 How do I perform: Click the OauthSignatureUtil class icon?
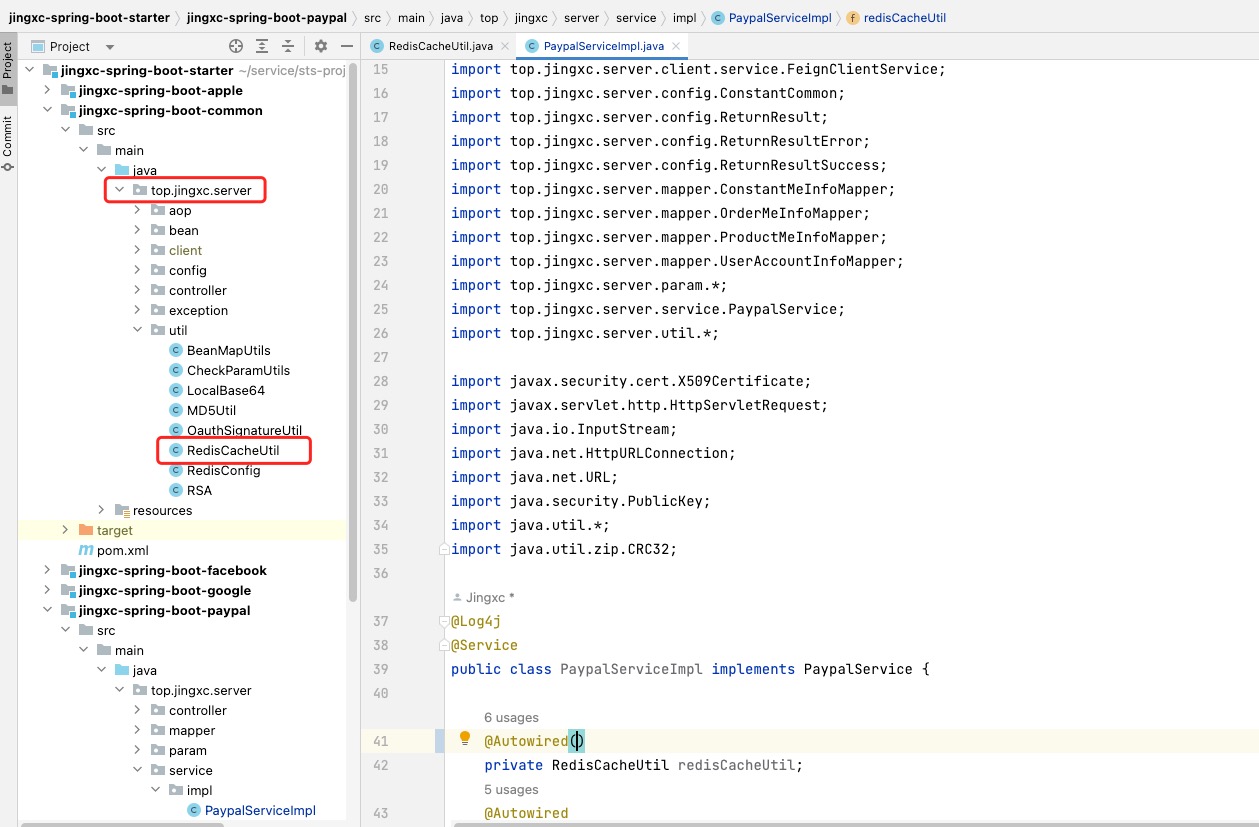(176, 430)
